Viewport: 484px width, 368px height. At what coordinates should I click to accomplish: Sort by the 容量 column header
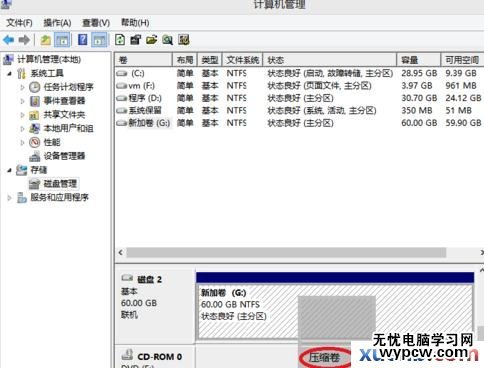[419, 60]
